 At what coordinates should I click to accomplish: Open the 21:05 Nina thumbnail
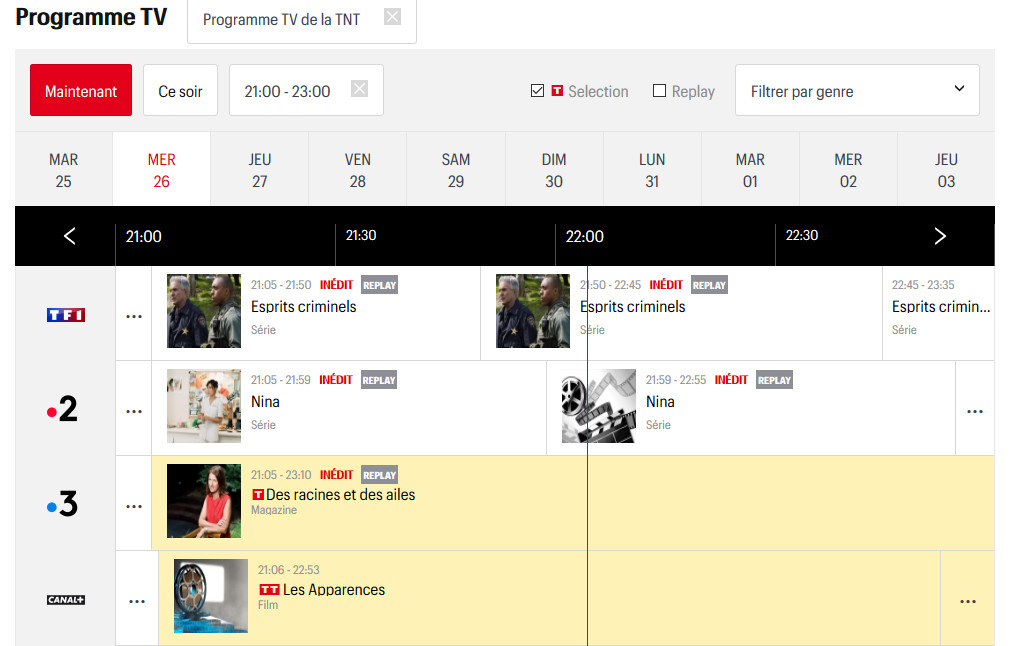tap(204, 406)
